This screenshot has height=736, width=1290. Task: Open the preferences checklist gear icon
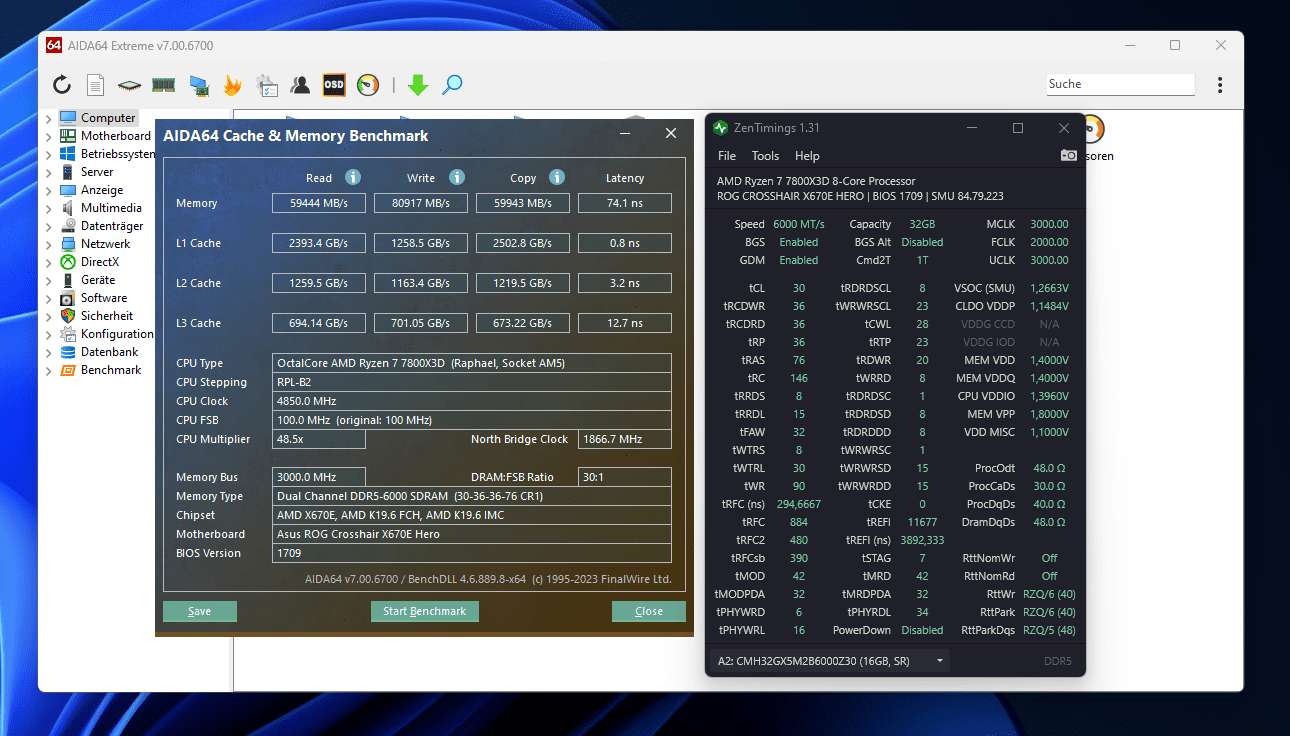266,85
